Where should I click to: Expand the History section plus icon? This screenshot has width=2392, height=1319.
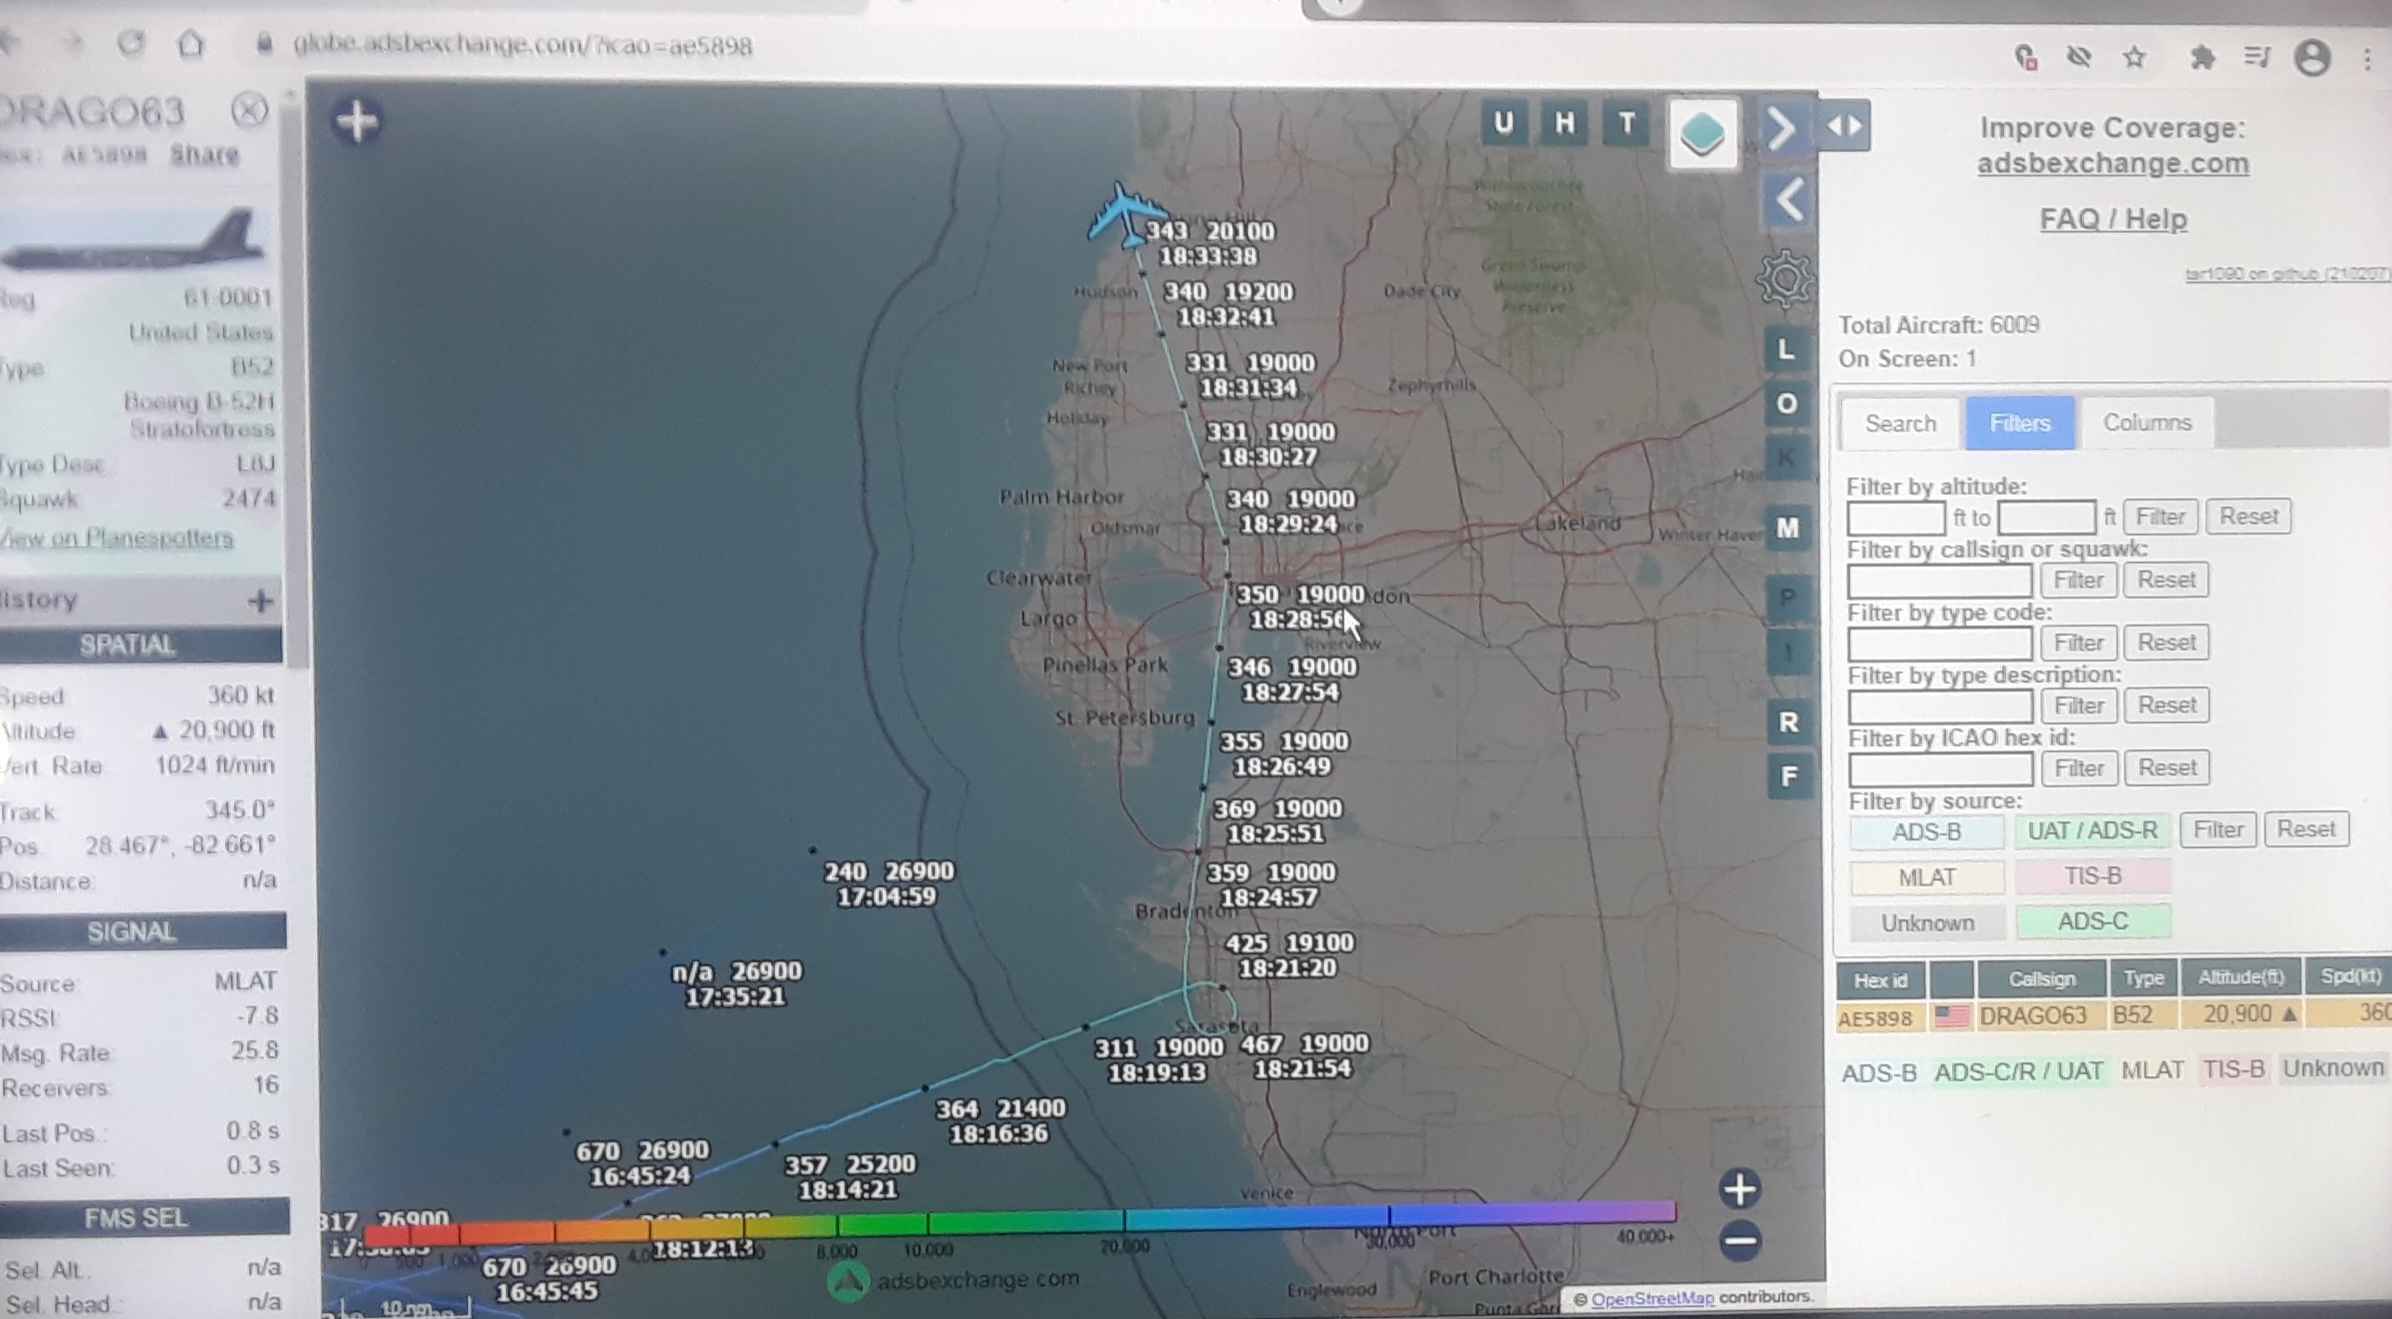click(261, 600)
